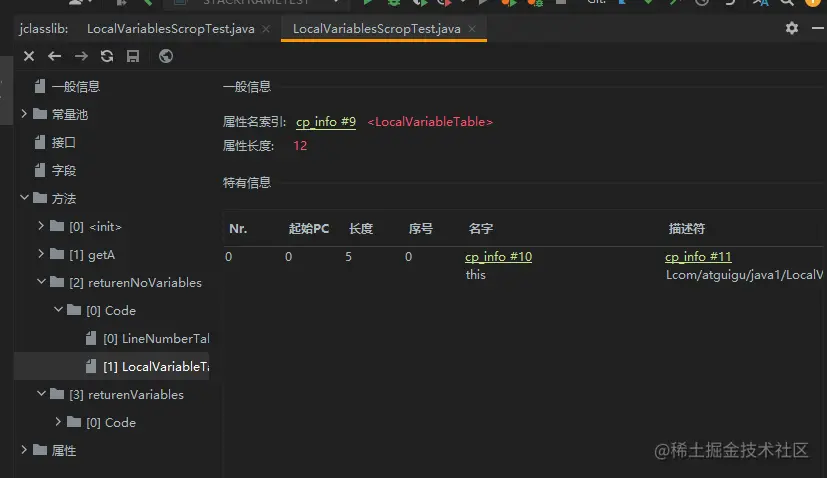Open the jclasslib panel settings gear
The height and width of the screenshot is (478, 827).
[792, 28]
